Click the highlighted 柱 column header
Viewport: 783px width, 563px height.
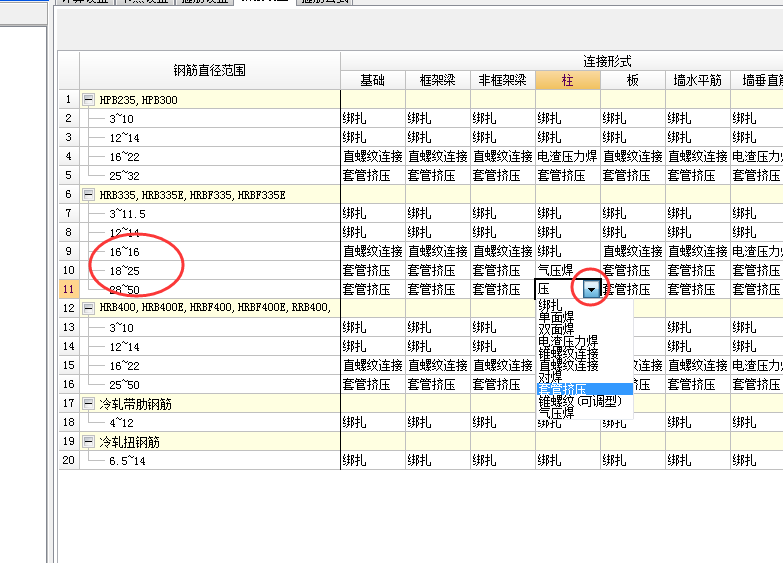[x=567, y=80]
